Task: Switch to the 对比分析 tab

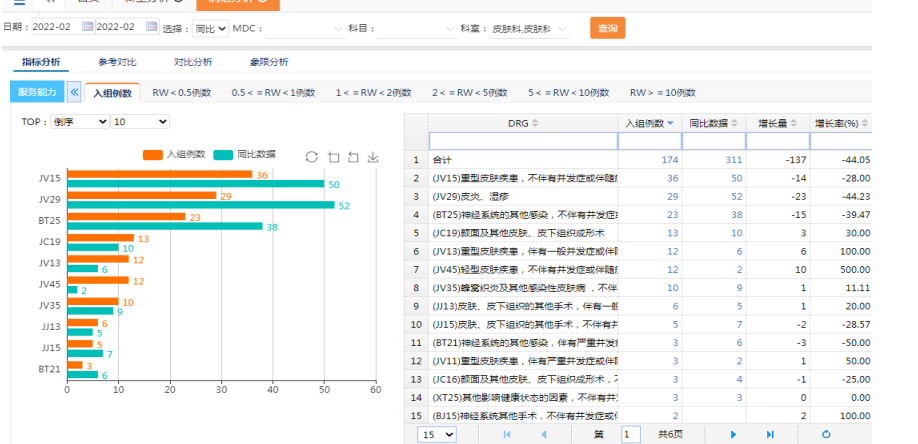Action: (193, 62)
